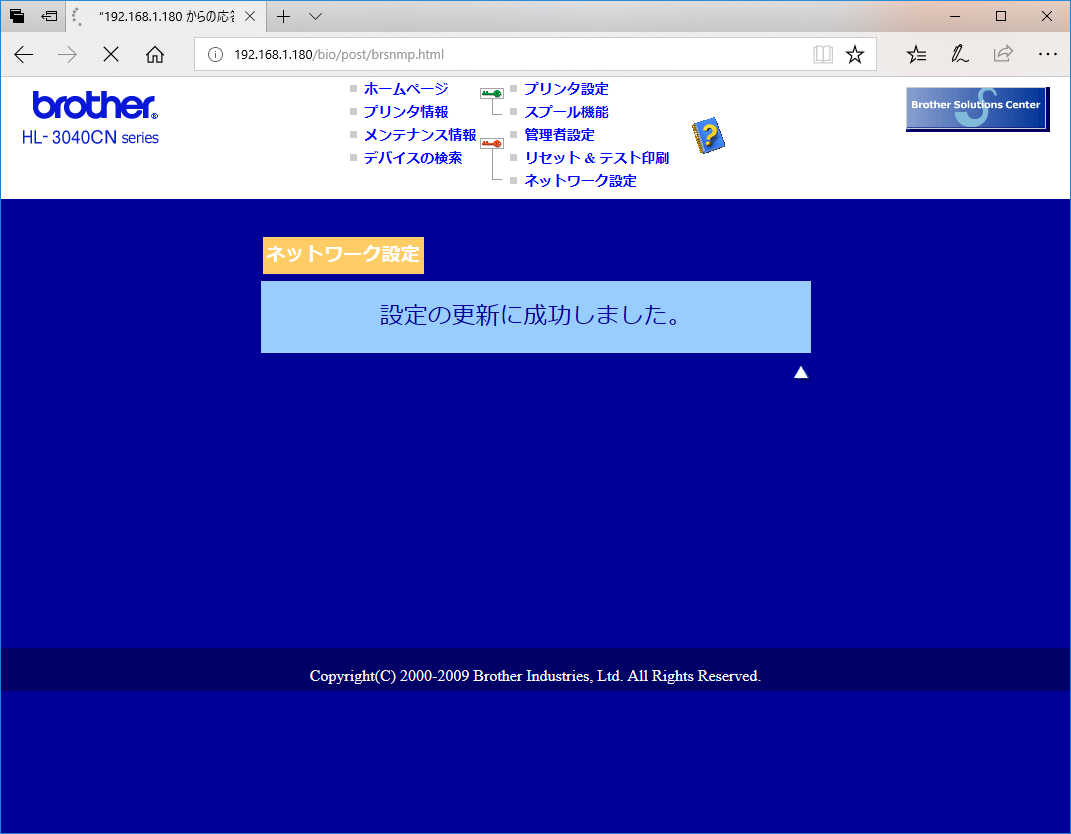Screen dimensions: 1071x834
Task: Click the white up-arrow triangle icon
Action: click(x=800, y=373)
